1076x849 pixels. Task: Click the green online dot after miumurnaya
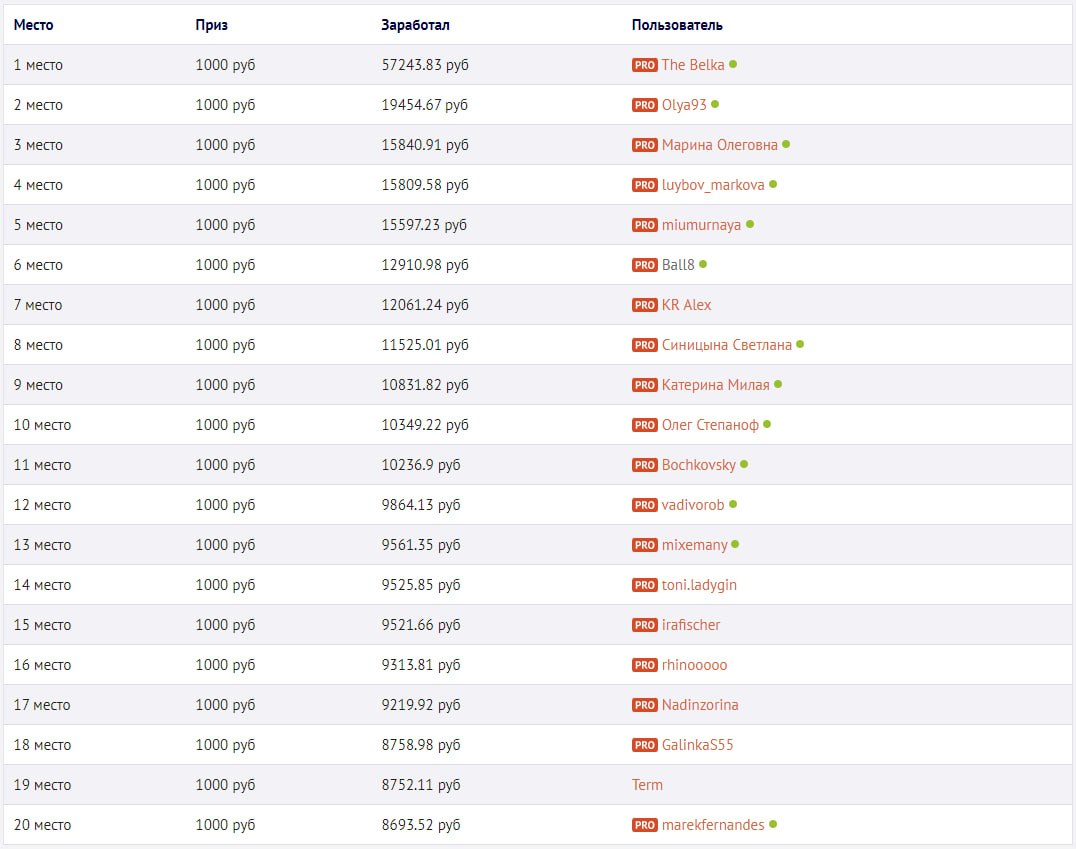coord(750,224)
